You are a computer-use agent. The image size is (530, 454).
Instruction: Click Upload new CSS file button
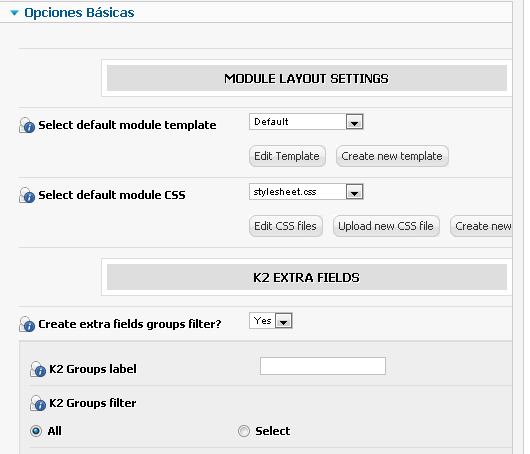point(386,226)
